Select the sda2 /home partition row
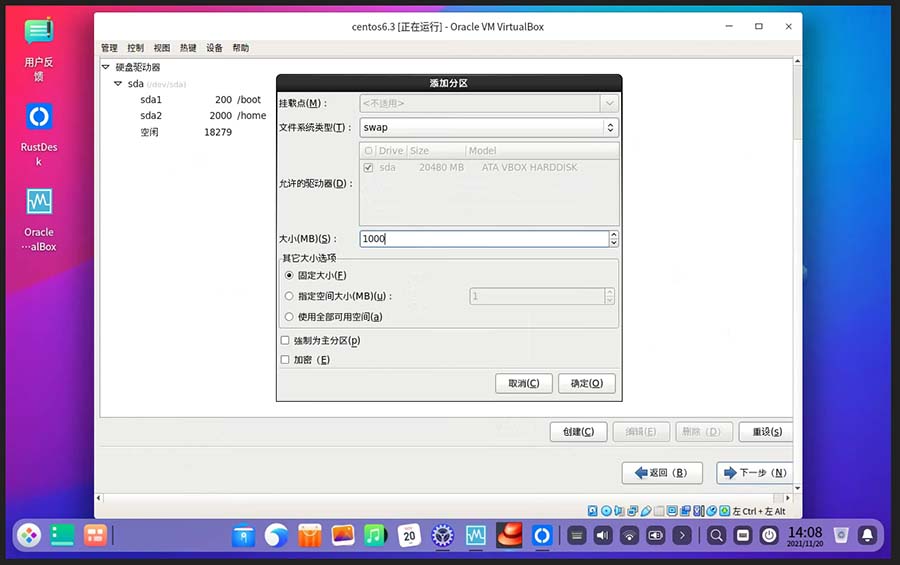This screenshot has height=565, width=900. pos(203,115)
